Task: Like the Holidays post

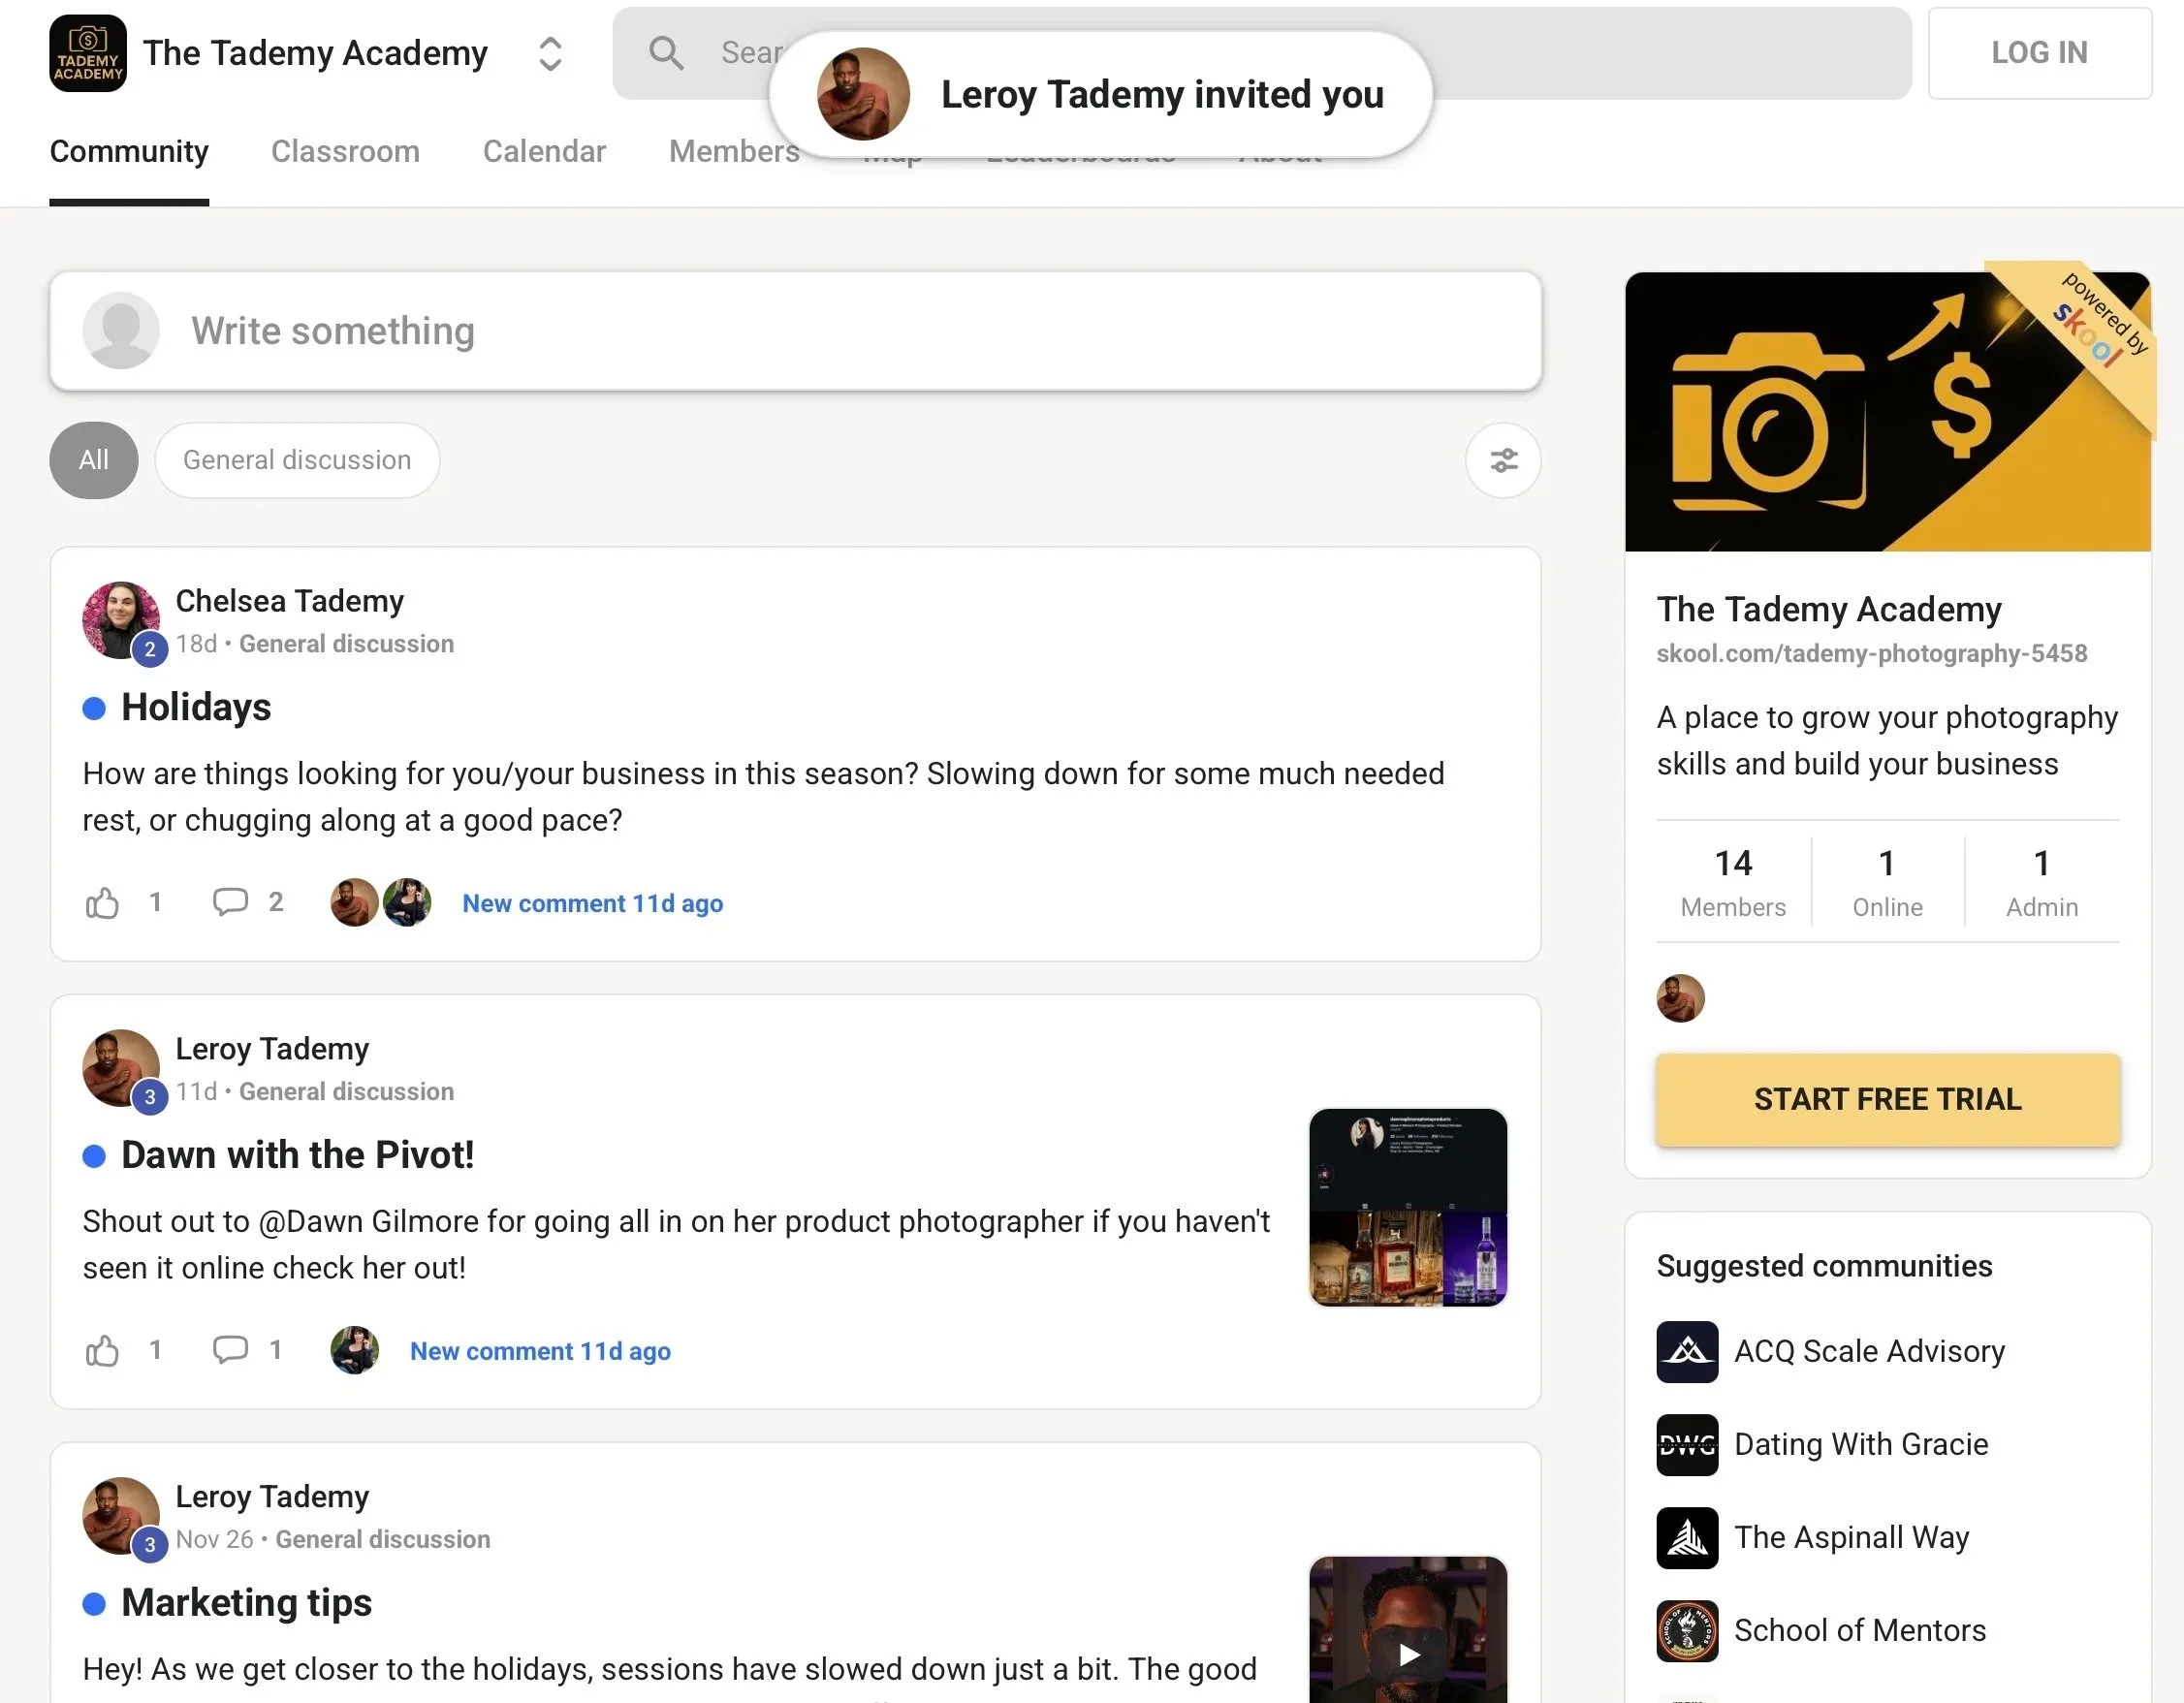Action: pos(102,903)
